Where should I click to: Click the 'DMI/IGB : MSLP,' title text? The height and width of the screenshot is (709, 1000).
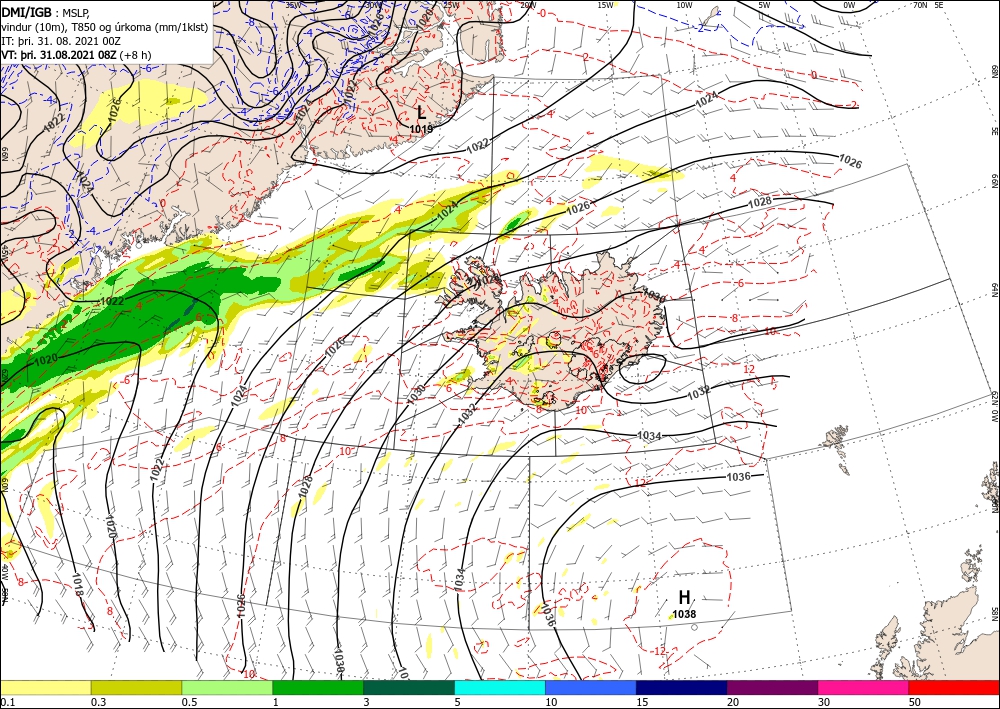click(x=45, y=11)
